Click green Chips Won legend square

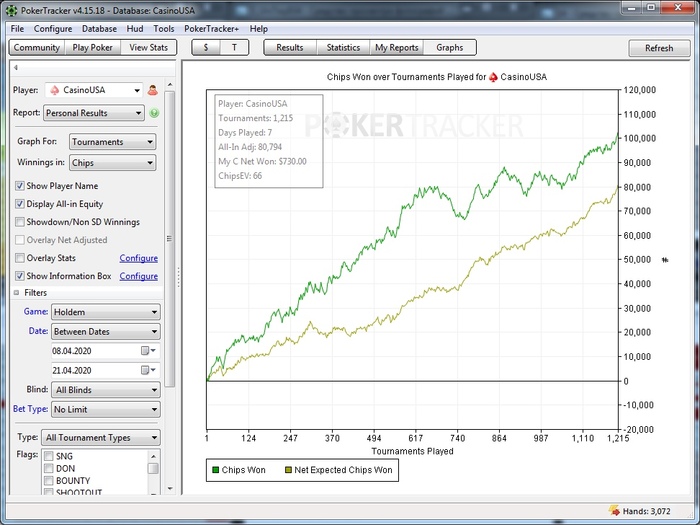(216, 470)
